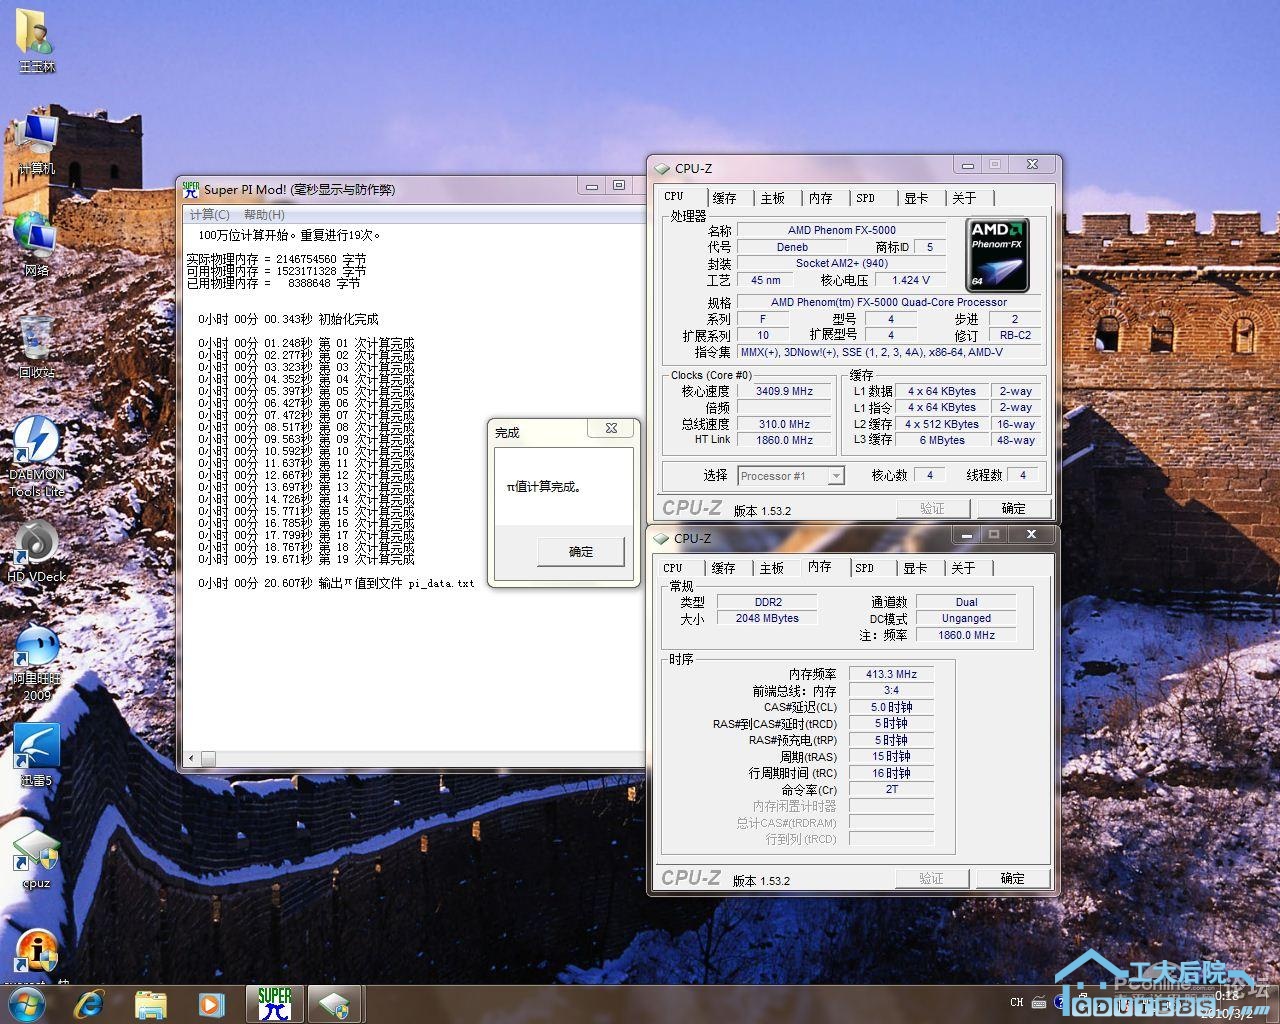Click the 'Deneb' code name value
This screenshot has width=1280, height=1024.
coord(792,247)
